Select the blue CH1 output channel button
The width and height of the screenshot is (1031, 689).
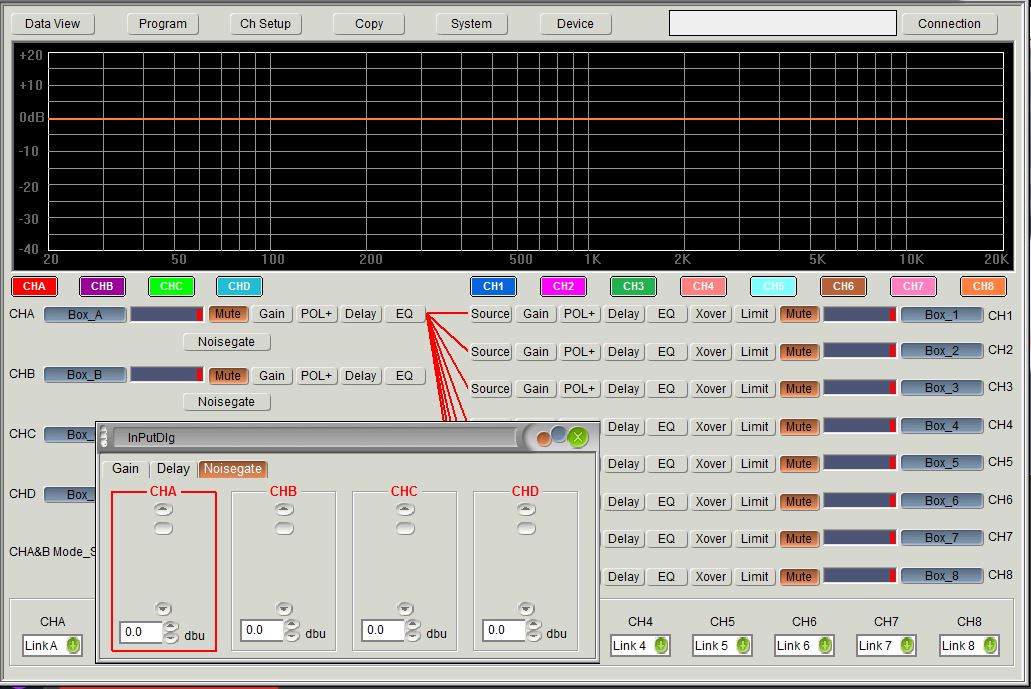click(493, 286)
